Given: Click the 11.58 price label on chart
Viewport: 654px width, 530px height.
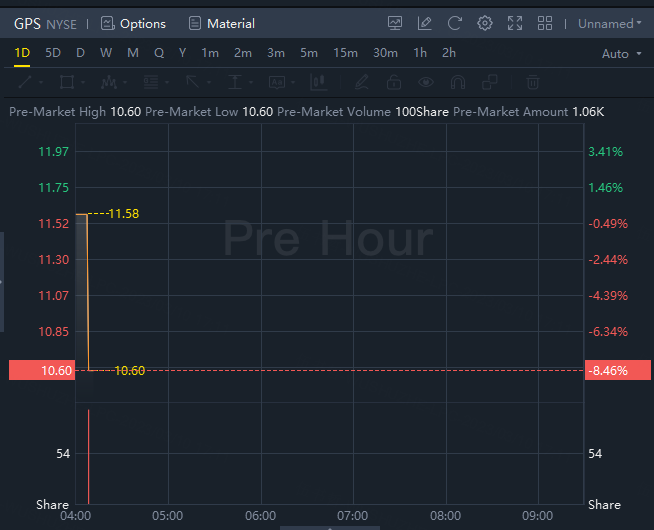Looking at the screenshot, I should coord(123,214).
